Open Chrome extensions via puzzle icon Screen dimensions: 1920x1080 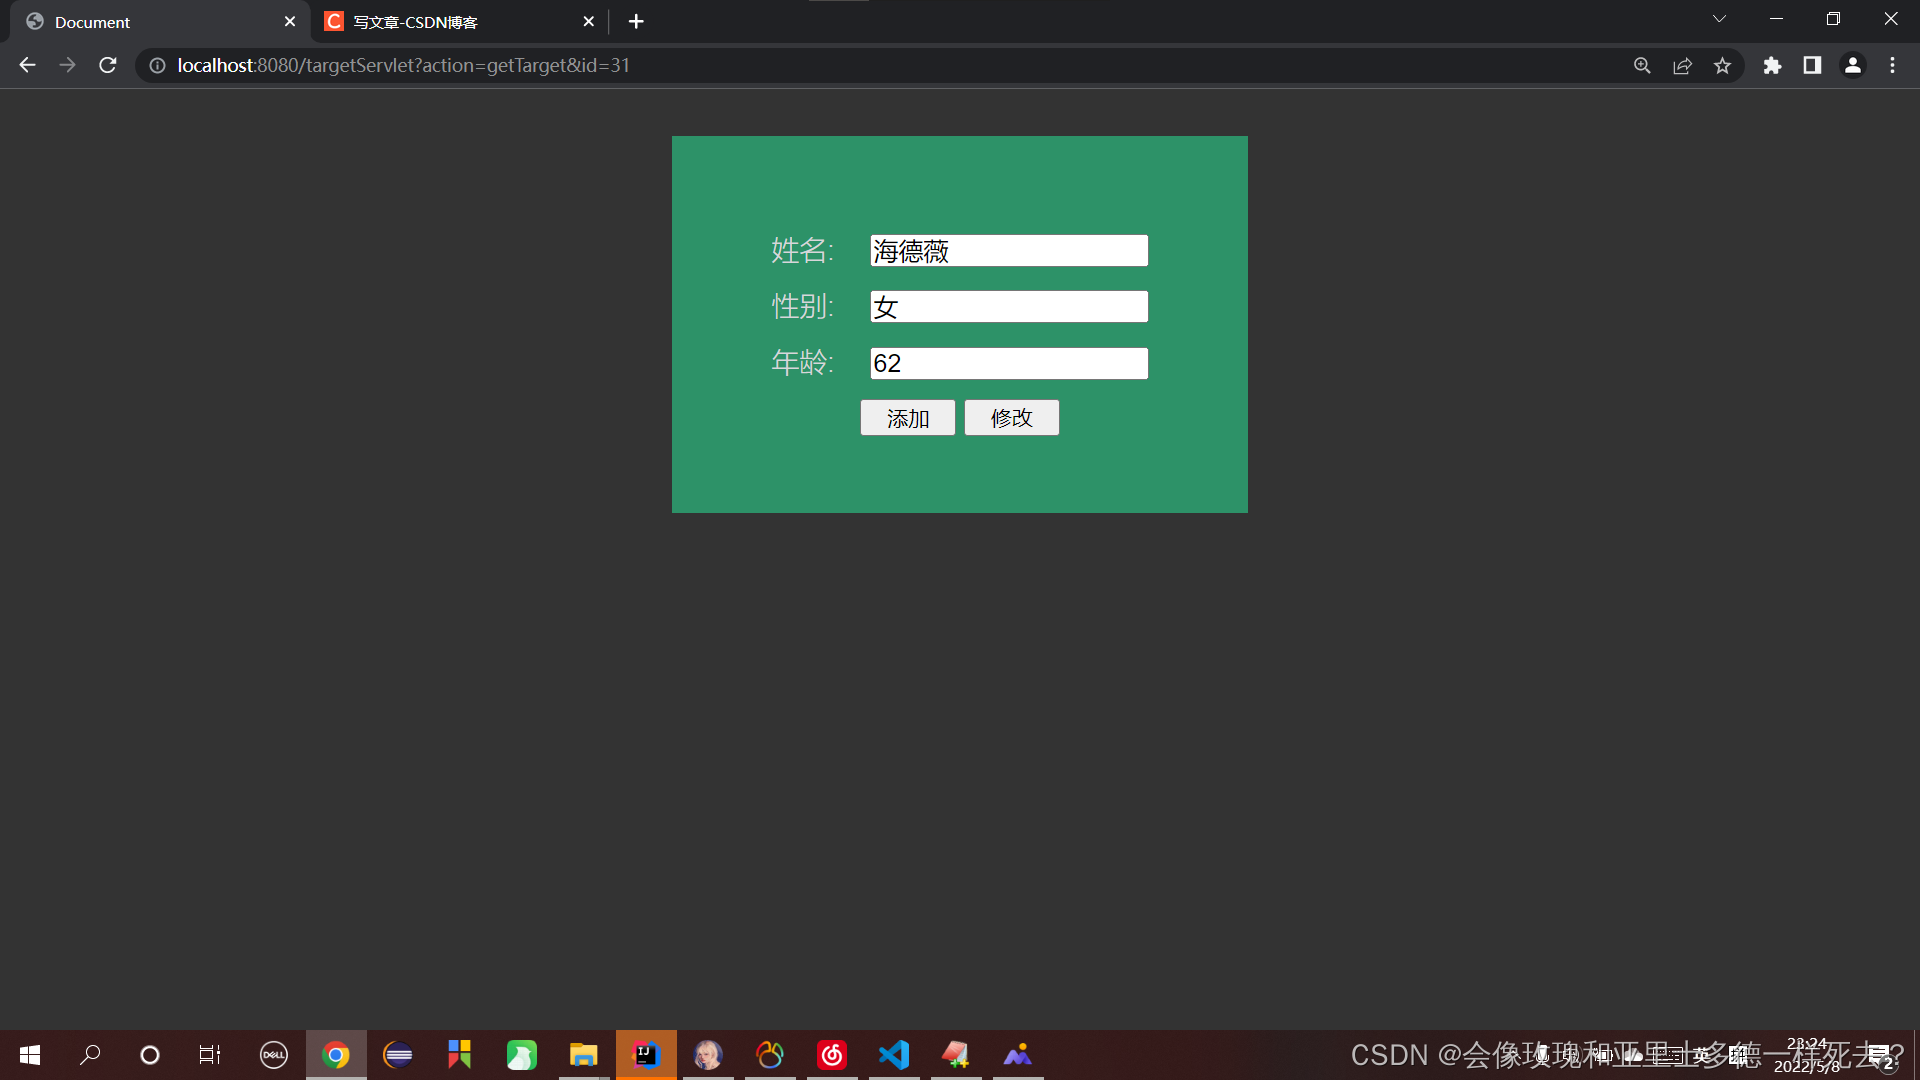[x=1773, y=65]
